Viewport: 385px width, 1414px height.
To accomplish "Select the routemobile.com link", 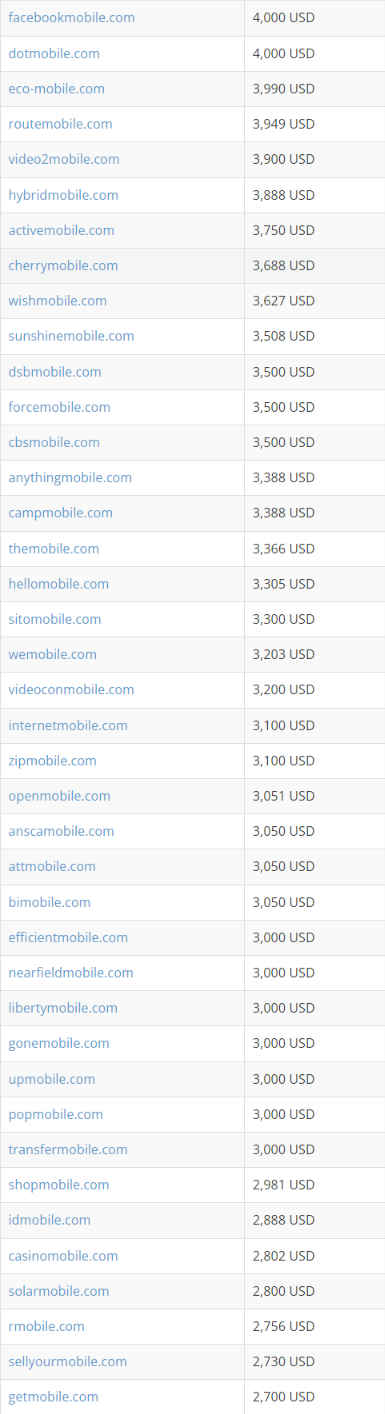I will click(60, 124).
